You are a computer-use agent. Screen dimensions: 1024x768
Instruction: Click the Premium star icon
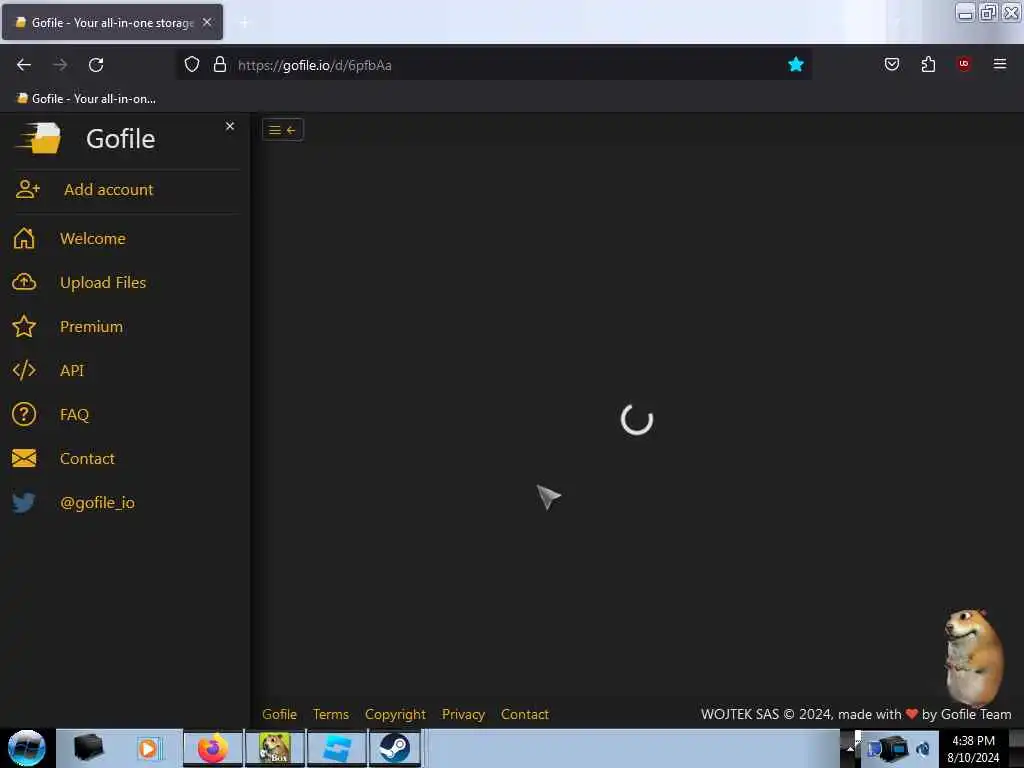(24, 326)
